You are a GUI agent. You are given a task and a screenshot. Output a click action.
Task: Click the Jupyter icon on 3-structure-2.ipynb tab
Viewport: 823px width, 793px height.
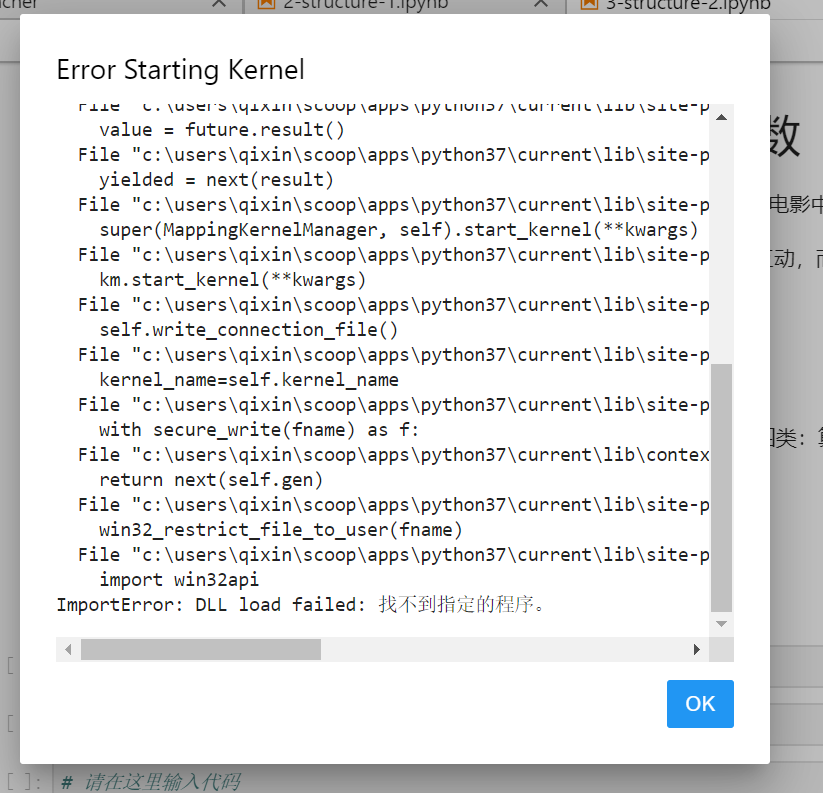(x=592, y=6)
